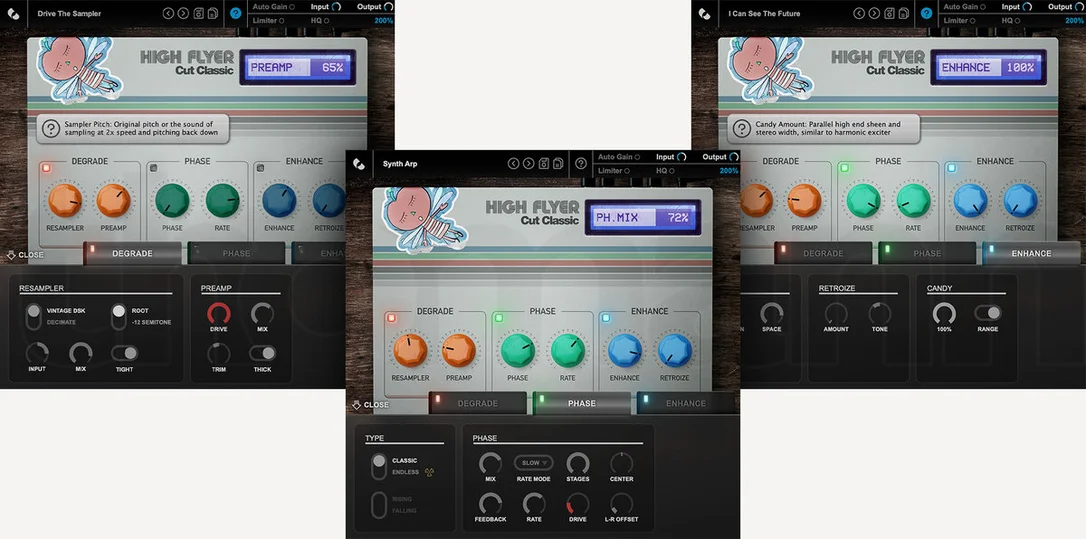Click the blue help icon in Drive The Sampler header
Viewport: 1086px width, 539px height.
tap(235, 13)
